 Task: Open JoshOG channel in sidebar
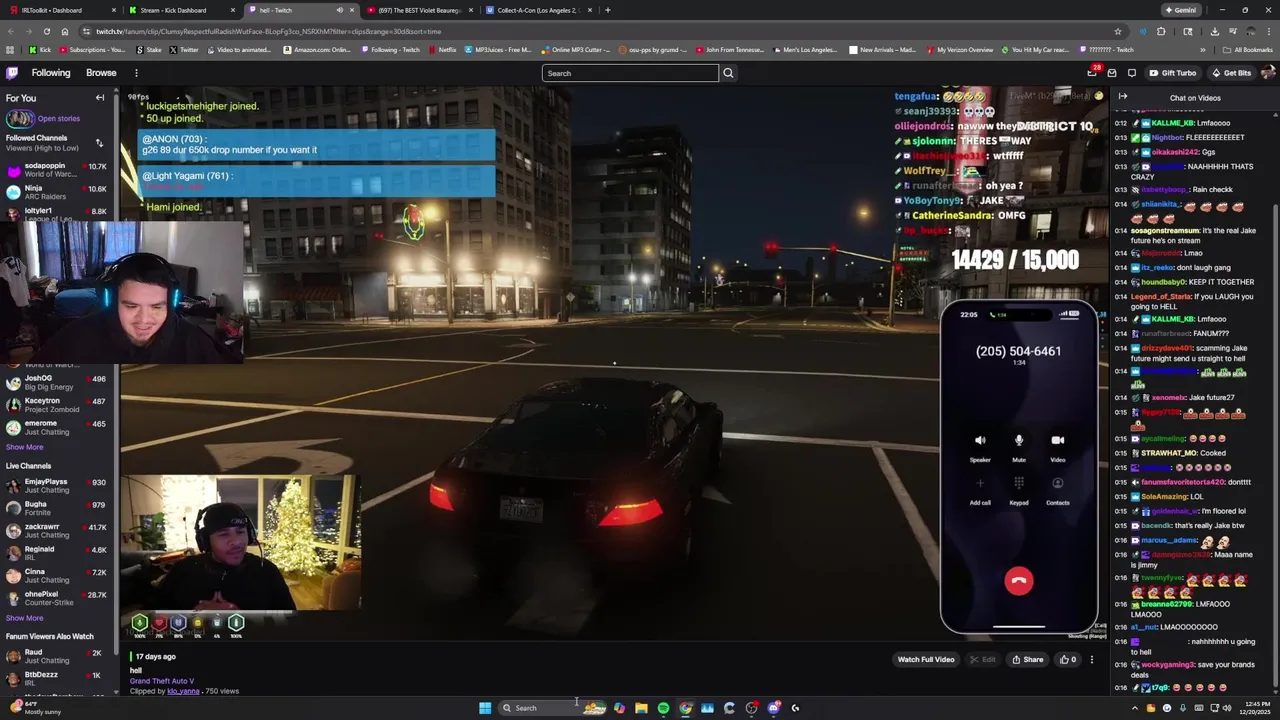[x=57, y=382]
